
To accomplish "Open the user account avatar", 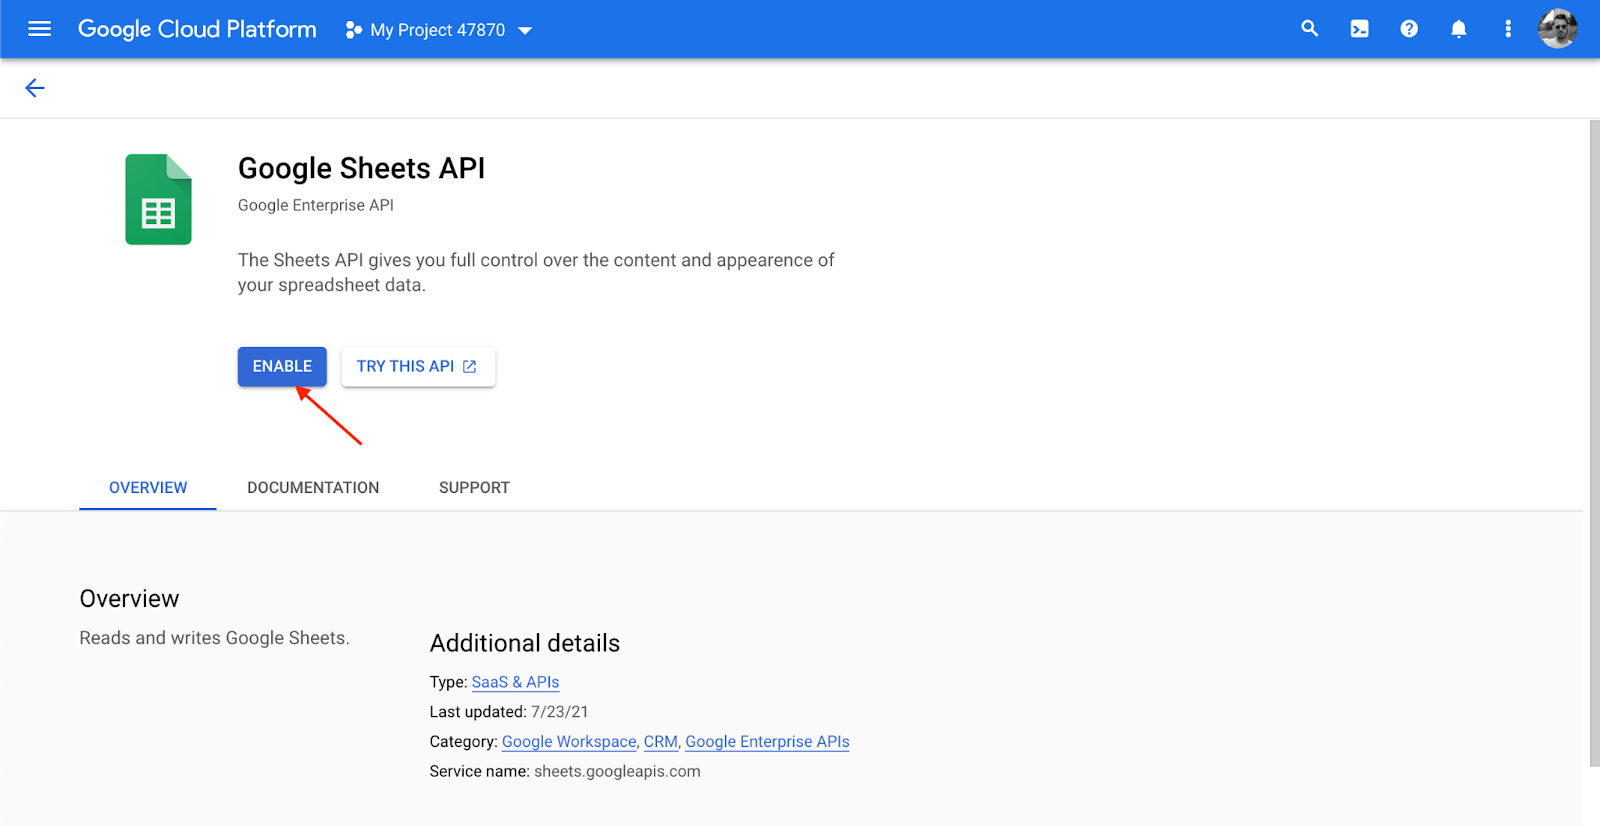I will click(x=1558, y=29).
